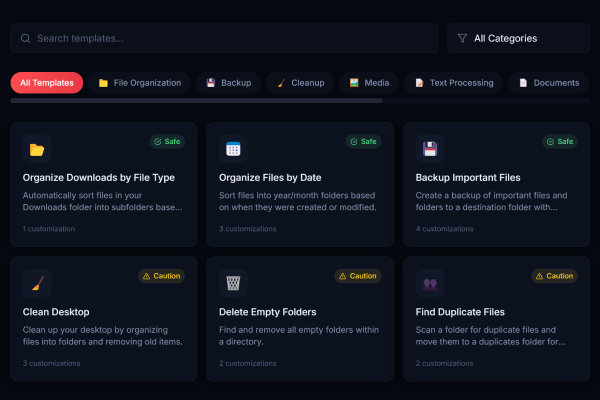Click '2 customizations' on Find Duplicate Files
600x400 pixels.
click(444, 363)
